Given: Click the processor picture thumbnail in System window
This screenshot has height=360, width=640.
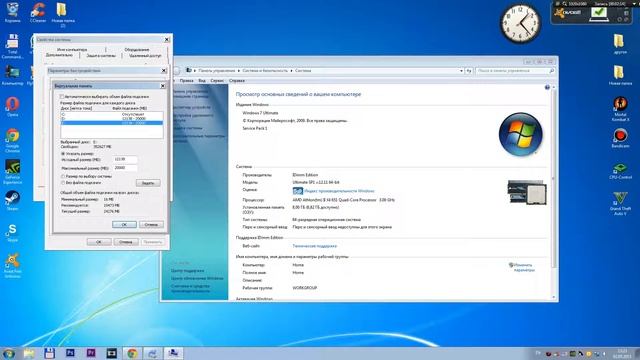Looking at the screenshot, I should pyautogui.click(x=527, y=192).
